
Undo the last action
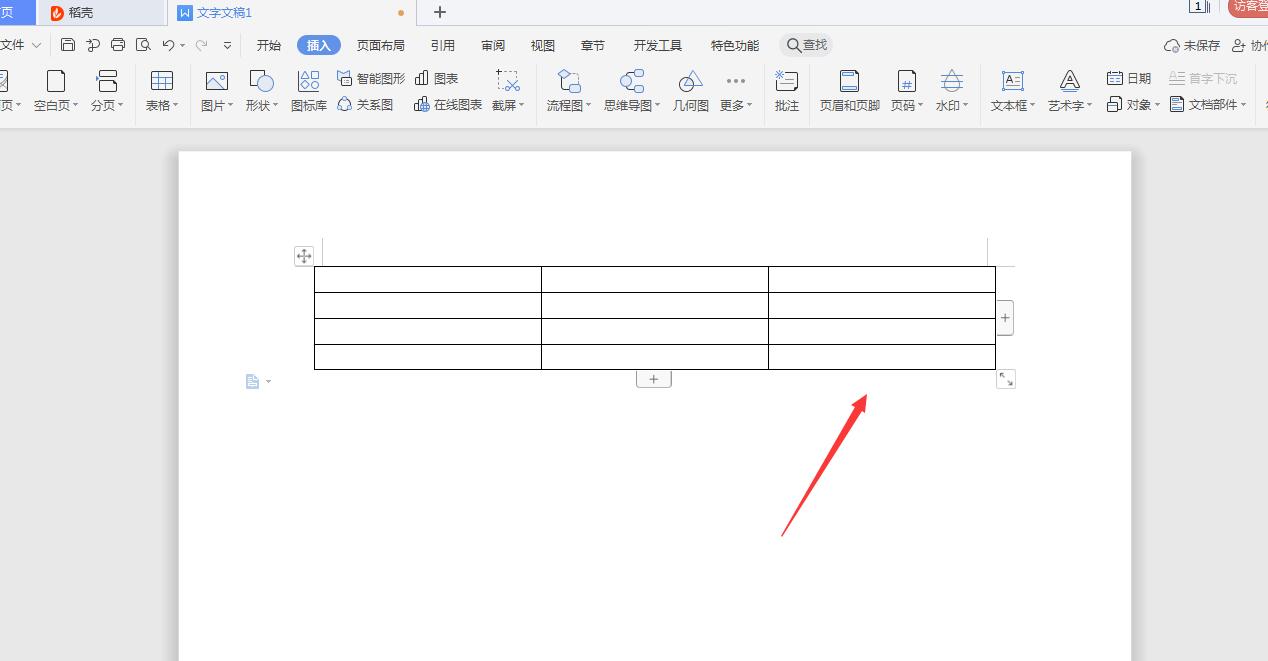tap(168, 45)
